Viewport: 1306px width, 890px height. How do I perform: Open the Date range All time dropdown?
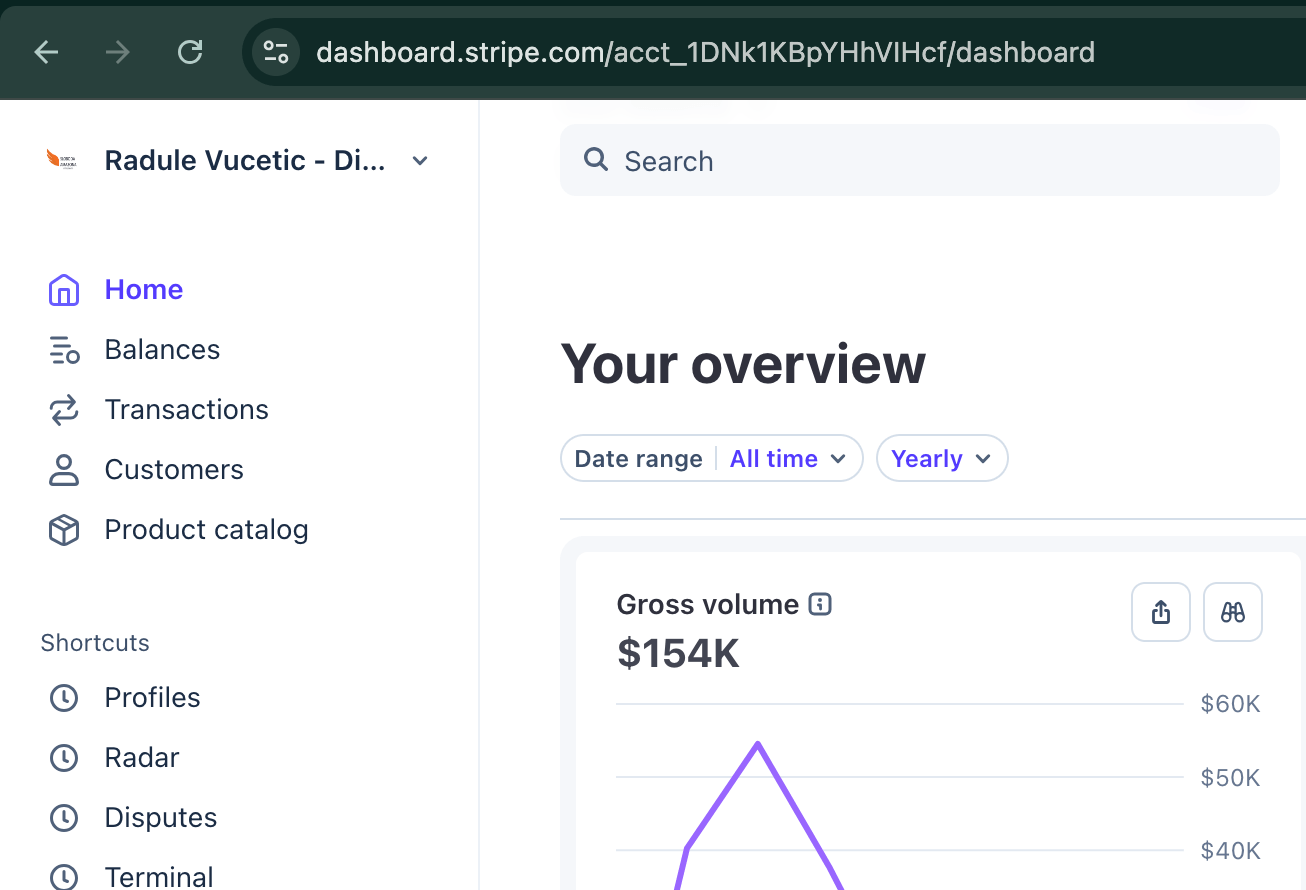[712, 459]
